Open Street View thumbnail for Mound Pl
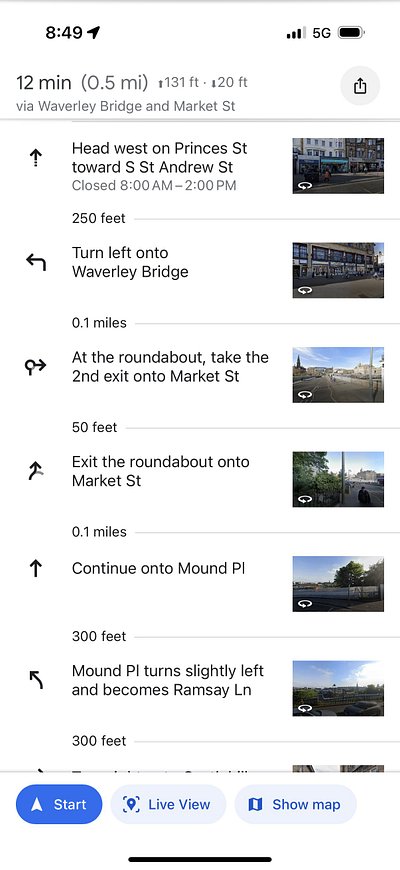This screenshot has width=400, height=870. [x=338, y=584]
